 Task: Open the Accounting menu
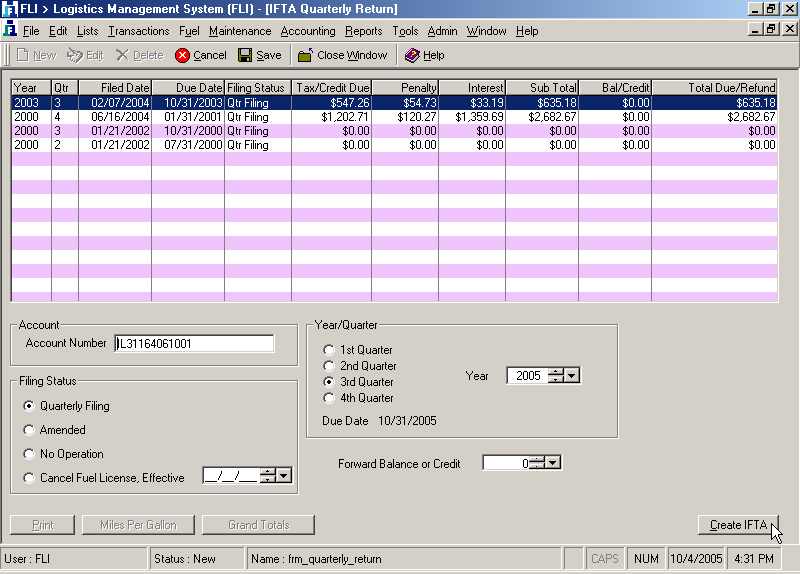[308, 31]
